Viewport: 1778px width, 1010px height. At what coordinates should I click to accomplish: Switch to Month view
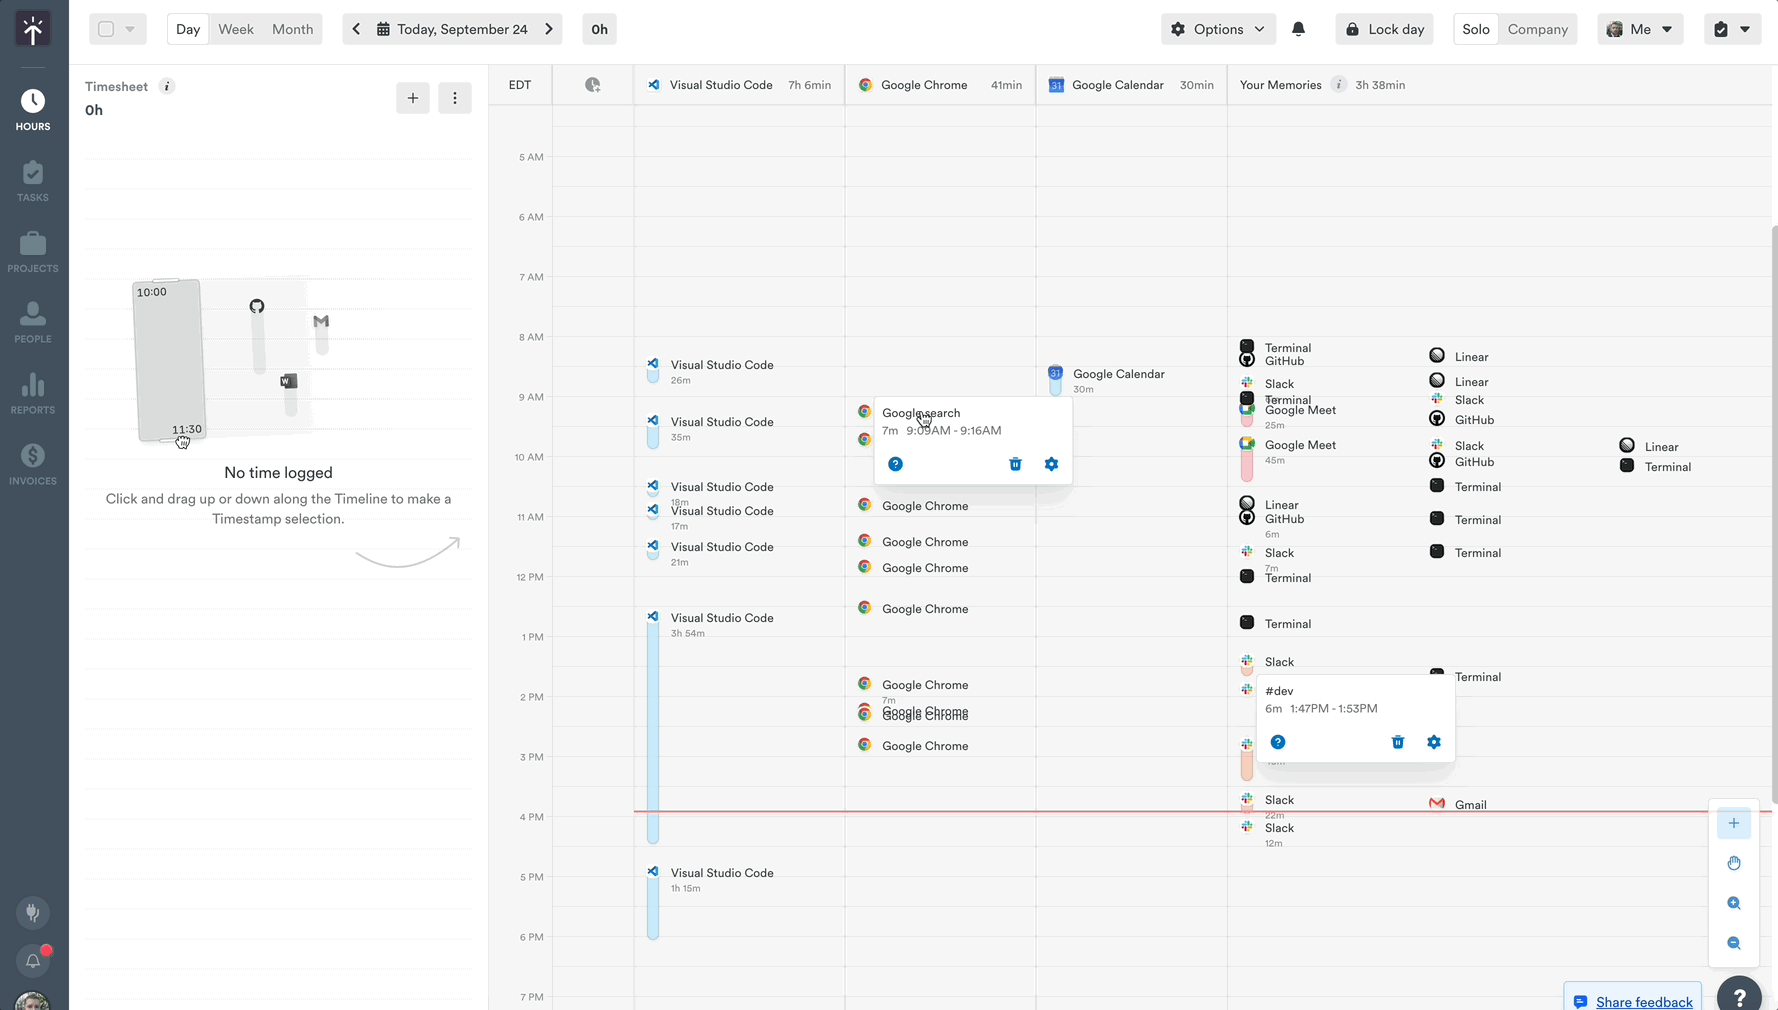point(292,29)
